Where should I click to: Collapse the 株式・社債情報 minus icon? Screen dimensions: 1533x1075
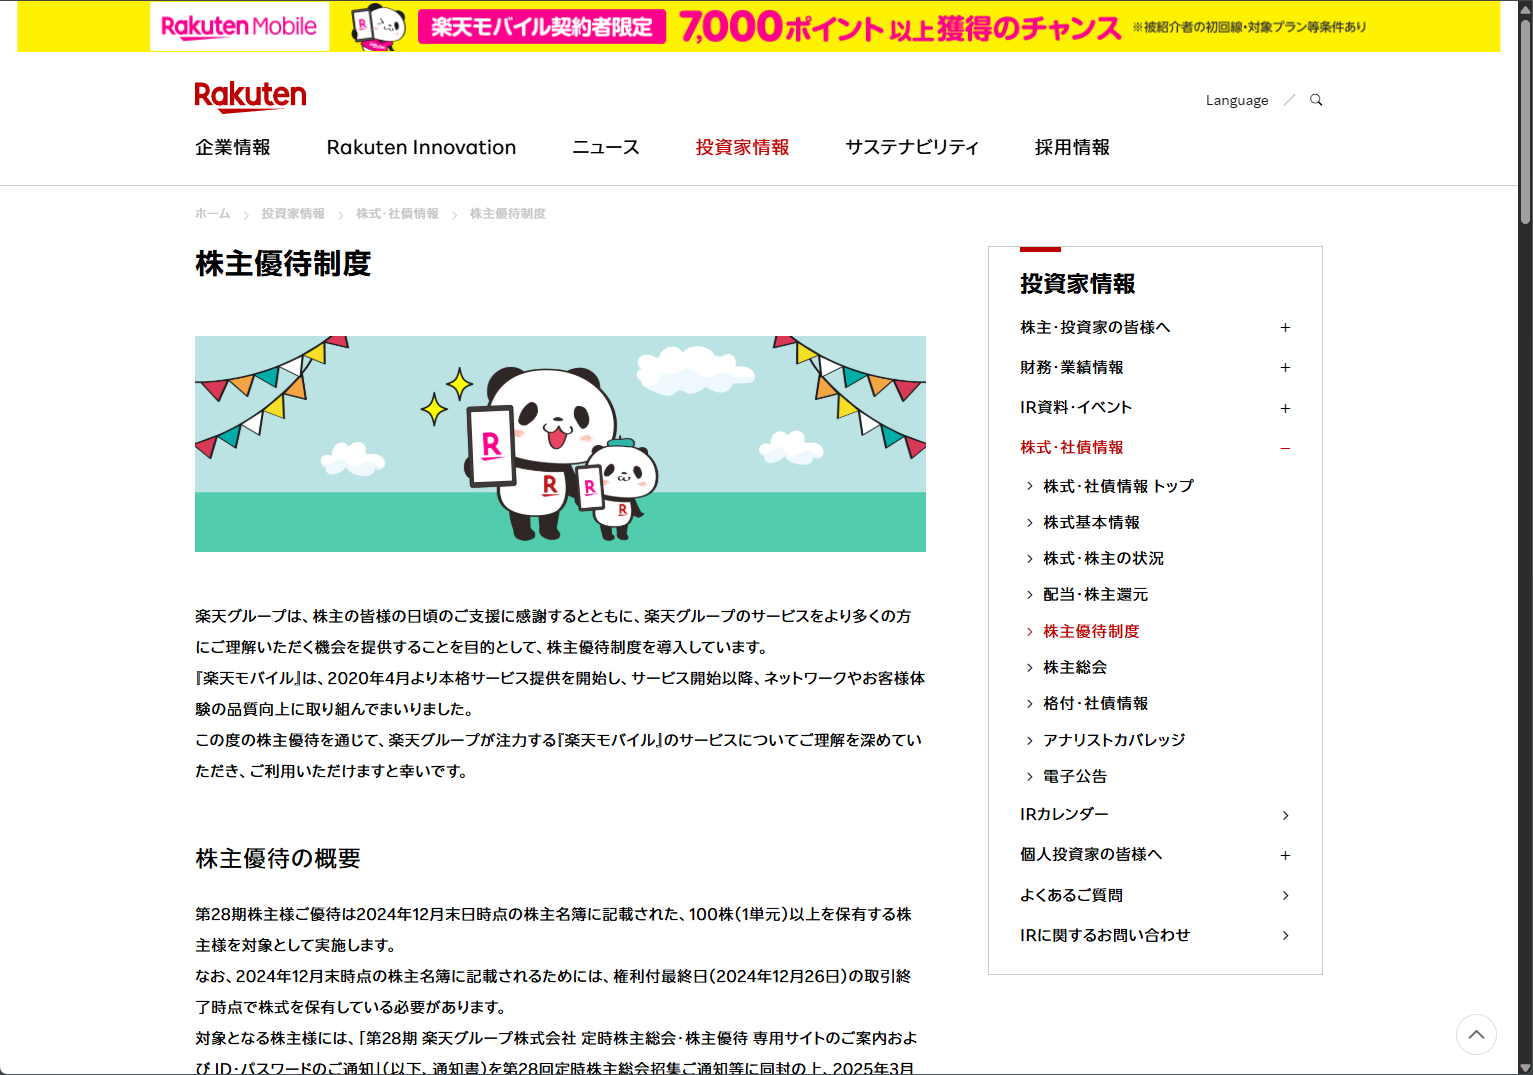point(1285,448)
